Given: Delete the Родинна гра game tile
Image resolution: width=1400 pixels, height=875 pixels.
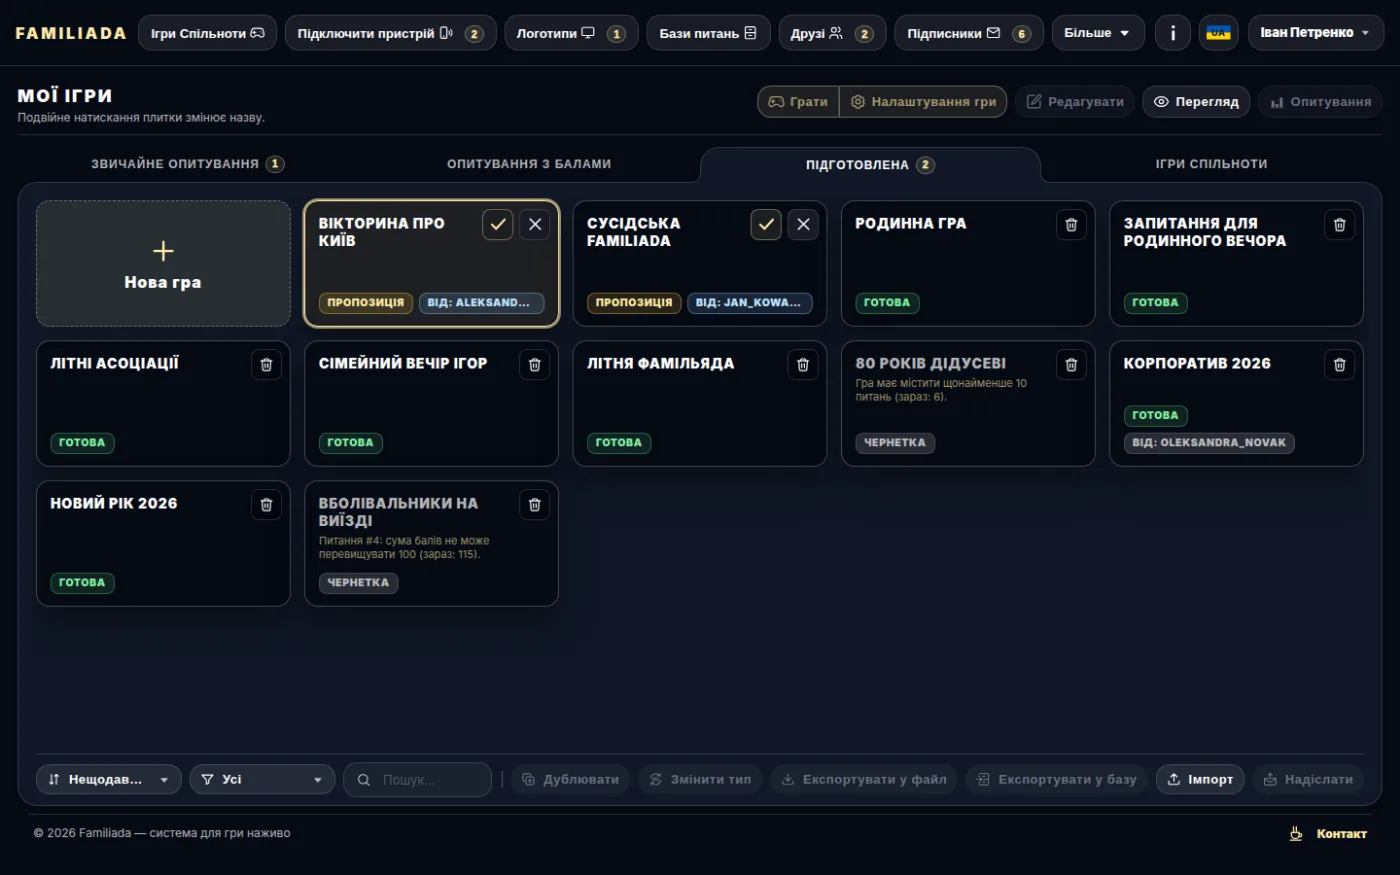Looking at the screenshot, I should click(1070, 225).
